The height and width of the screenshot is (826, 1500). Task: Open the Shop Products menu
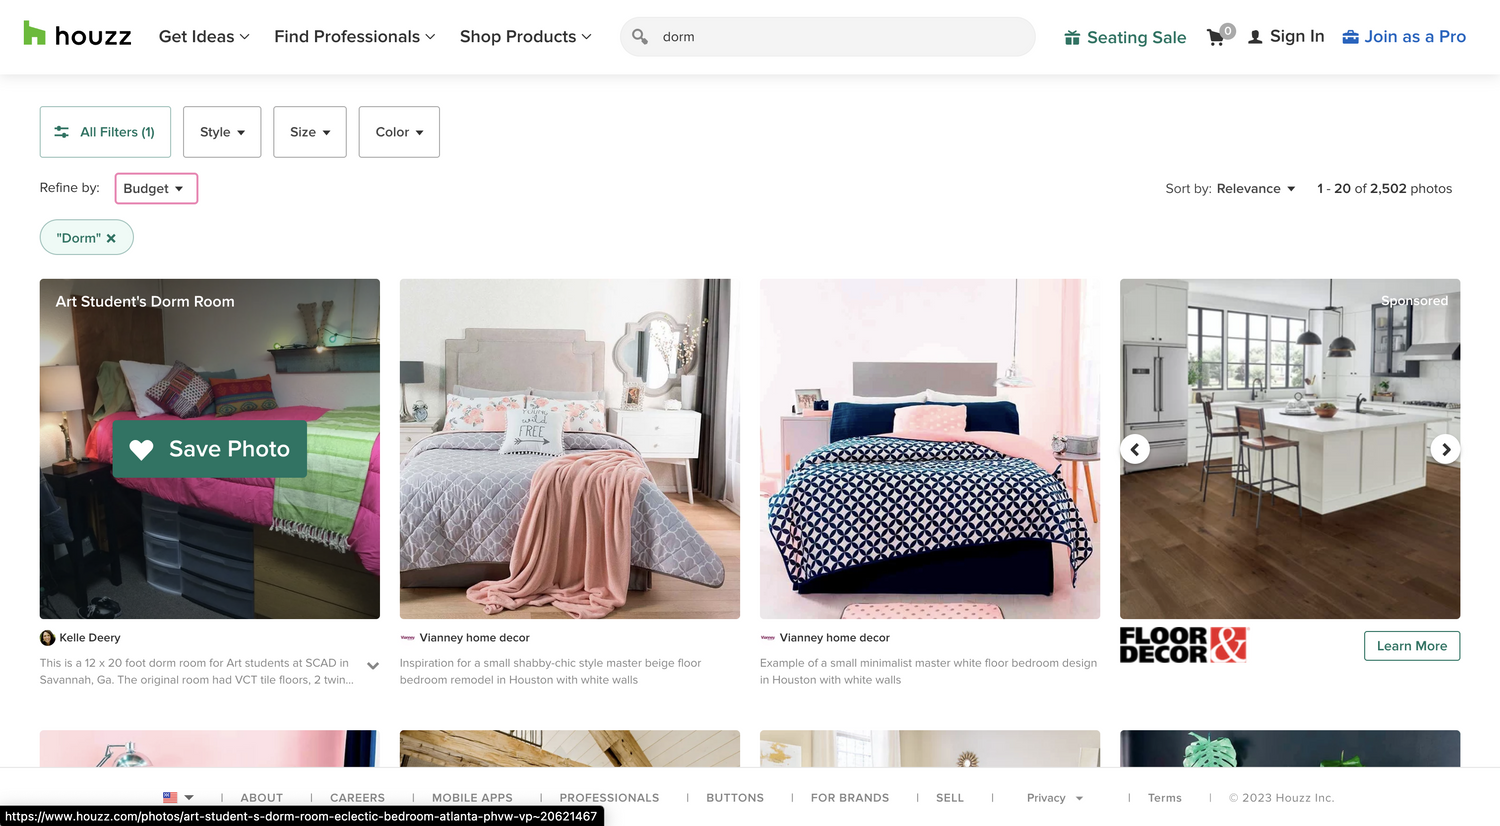525,36
